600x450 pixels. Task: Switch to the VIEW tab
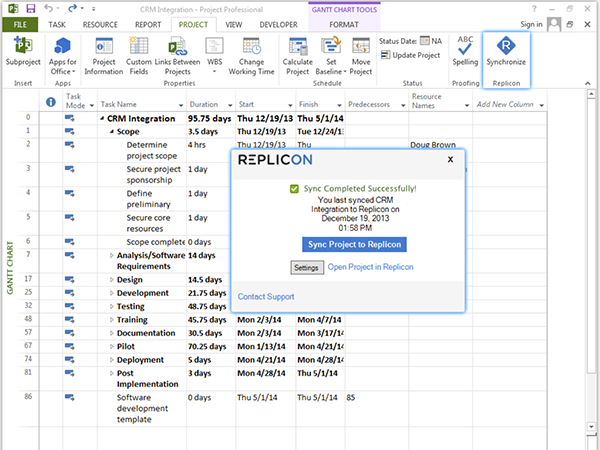(233, 24)
